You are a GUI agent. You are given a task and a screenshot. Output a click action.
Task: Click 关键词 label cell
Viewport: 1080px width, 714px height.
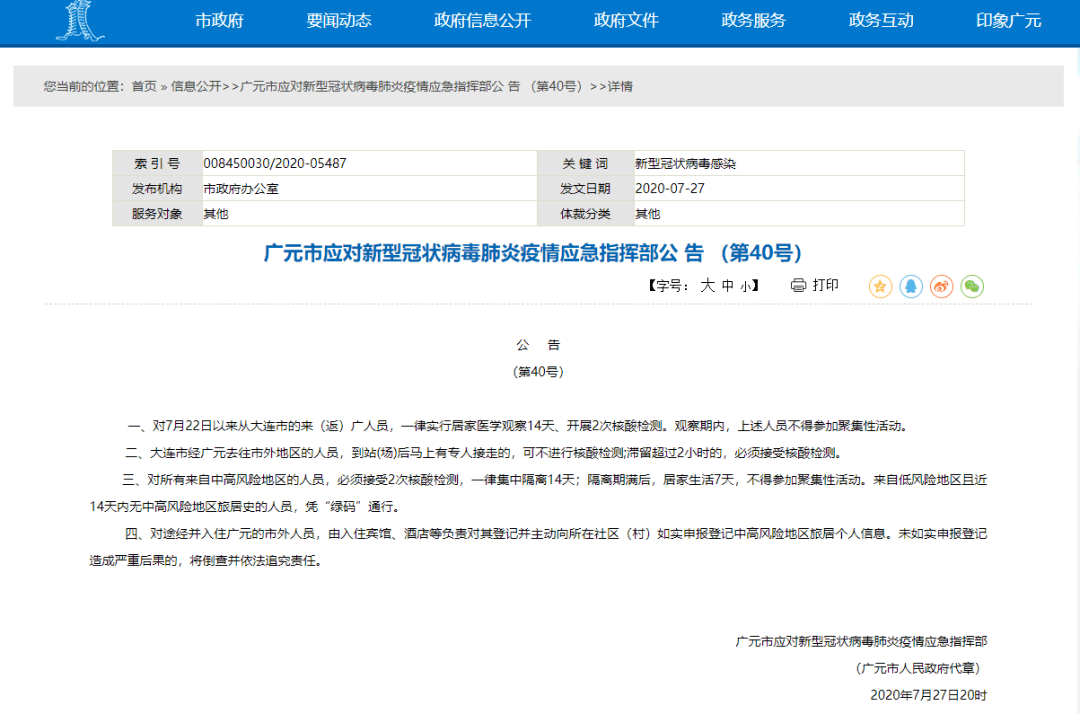click(x=585, y=163)
